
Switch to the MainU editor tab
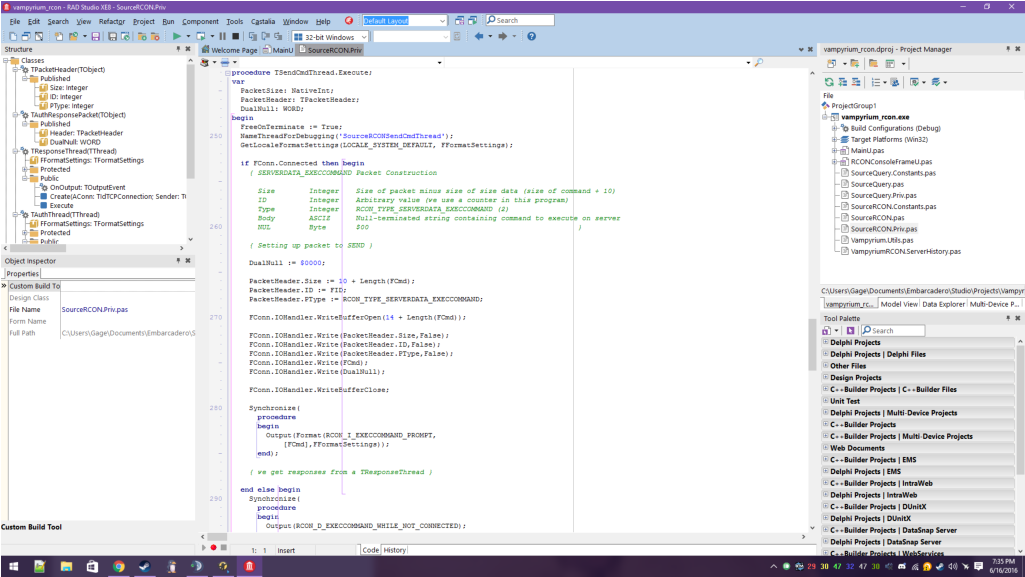[278, 50]
